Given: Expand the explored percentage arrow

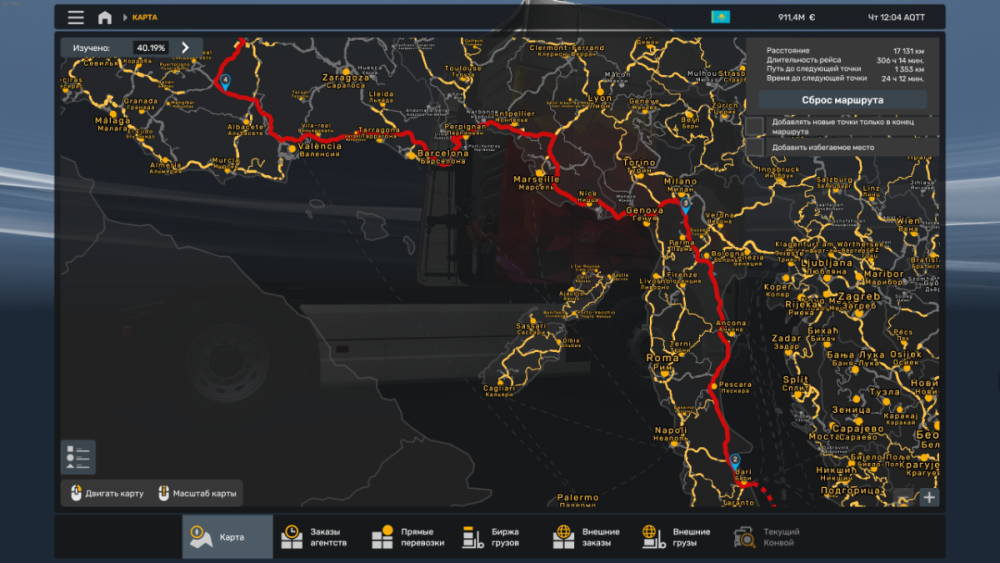Looking at the screenshot, I should coord(186,48).
